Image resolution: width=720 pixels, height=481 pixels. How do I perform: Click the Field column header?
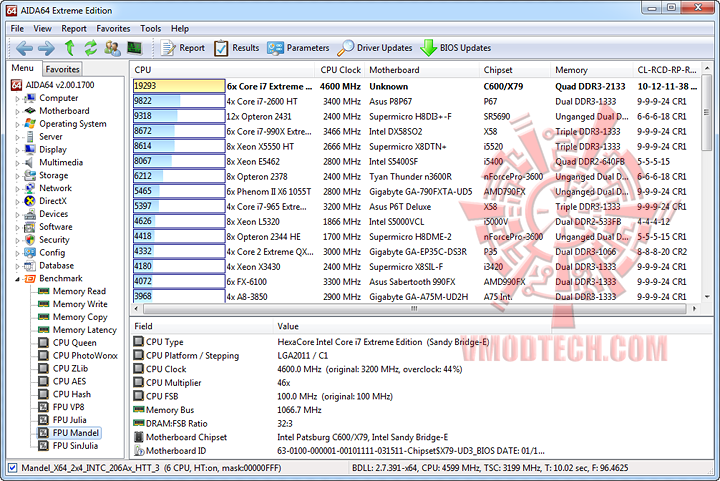(201, 326)
